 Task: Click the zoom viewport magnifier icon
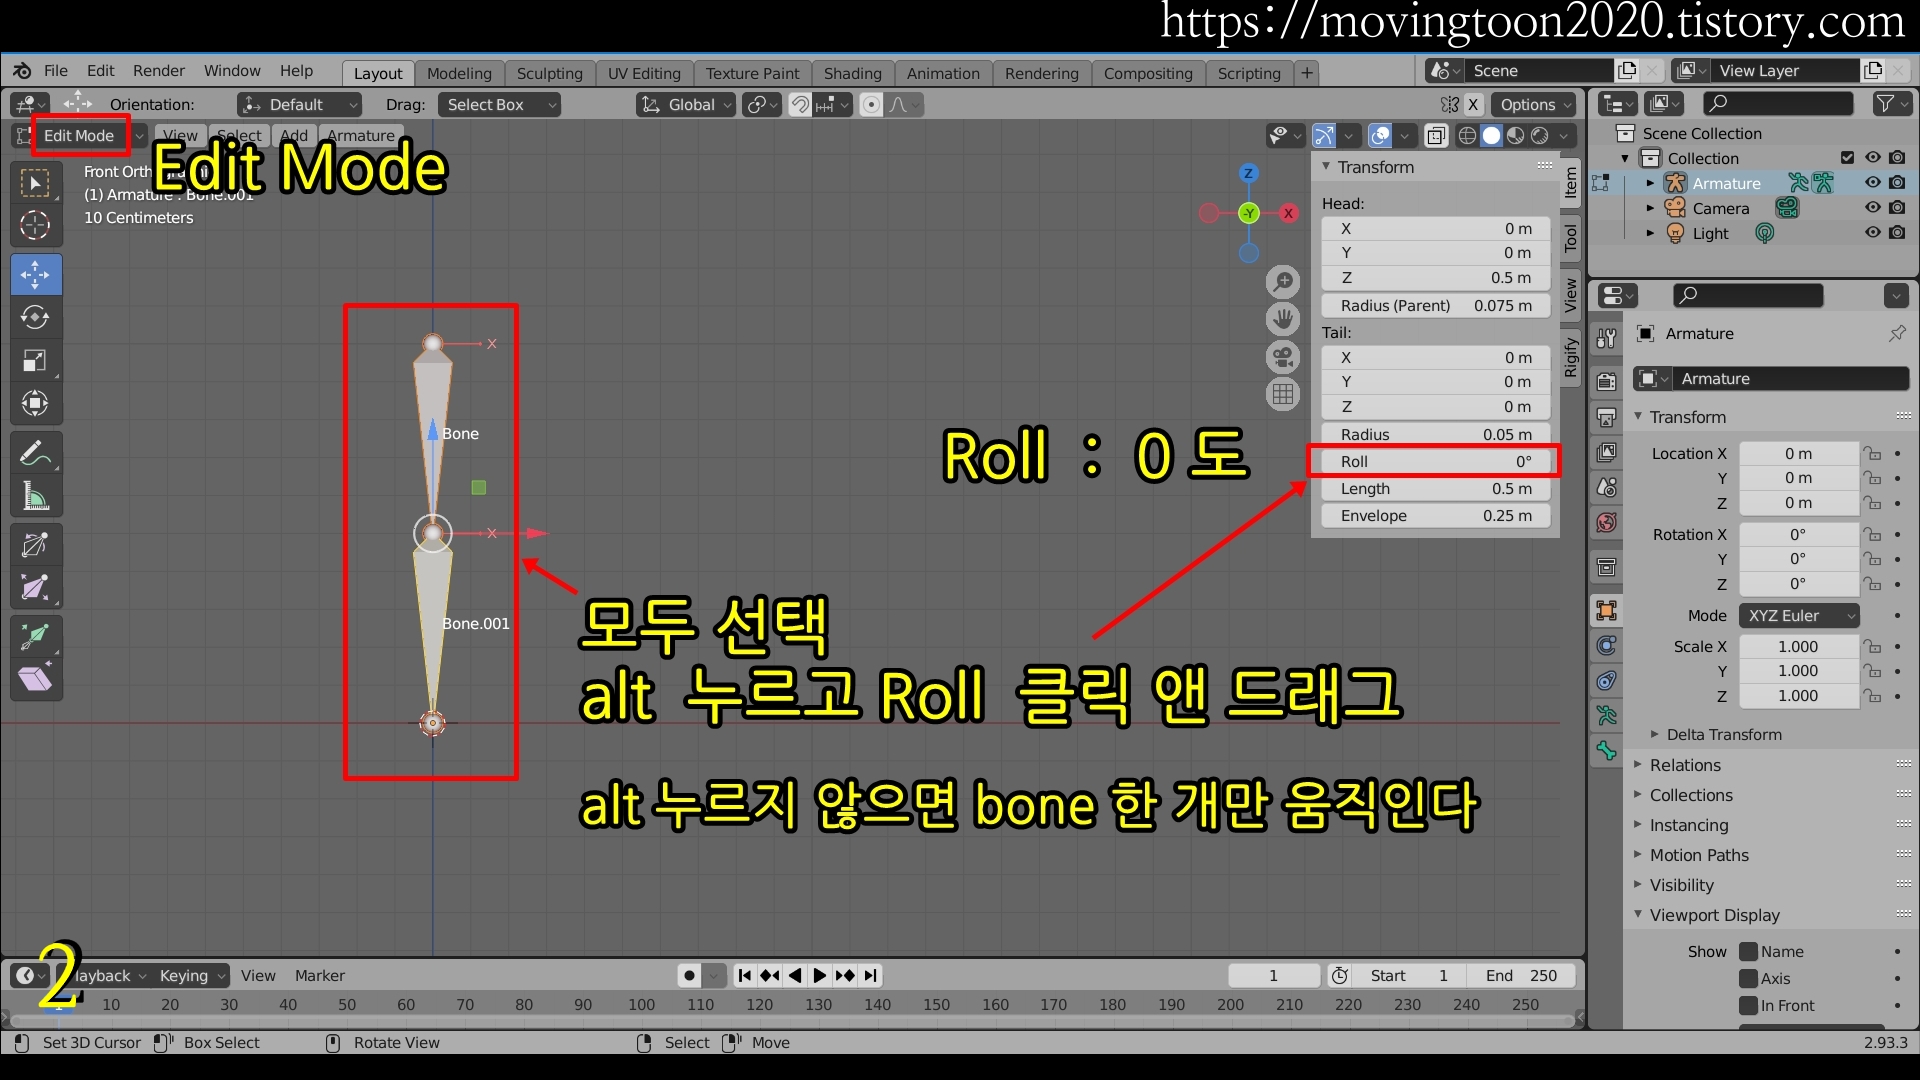pyautogui.click(x=1283, y=282)
